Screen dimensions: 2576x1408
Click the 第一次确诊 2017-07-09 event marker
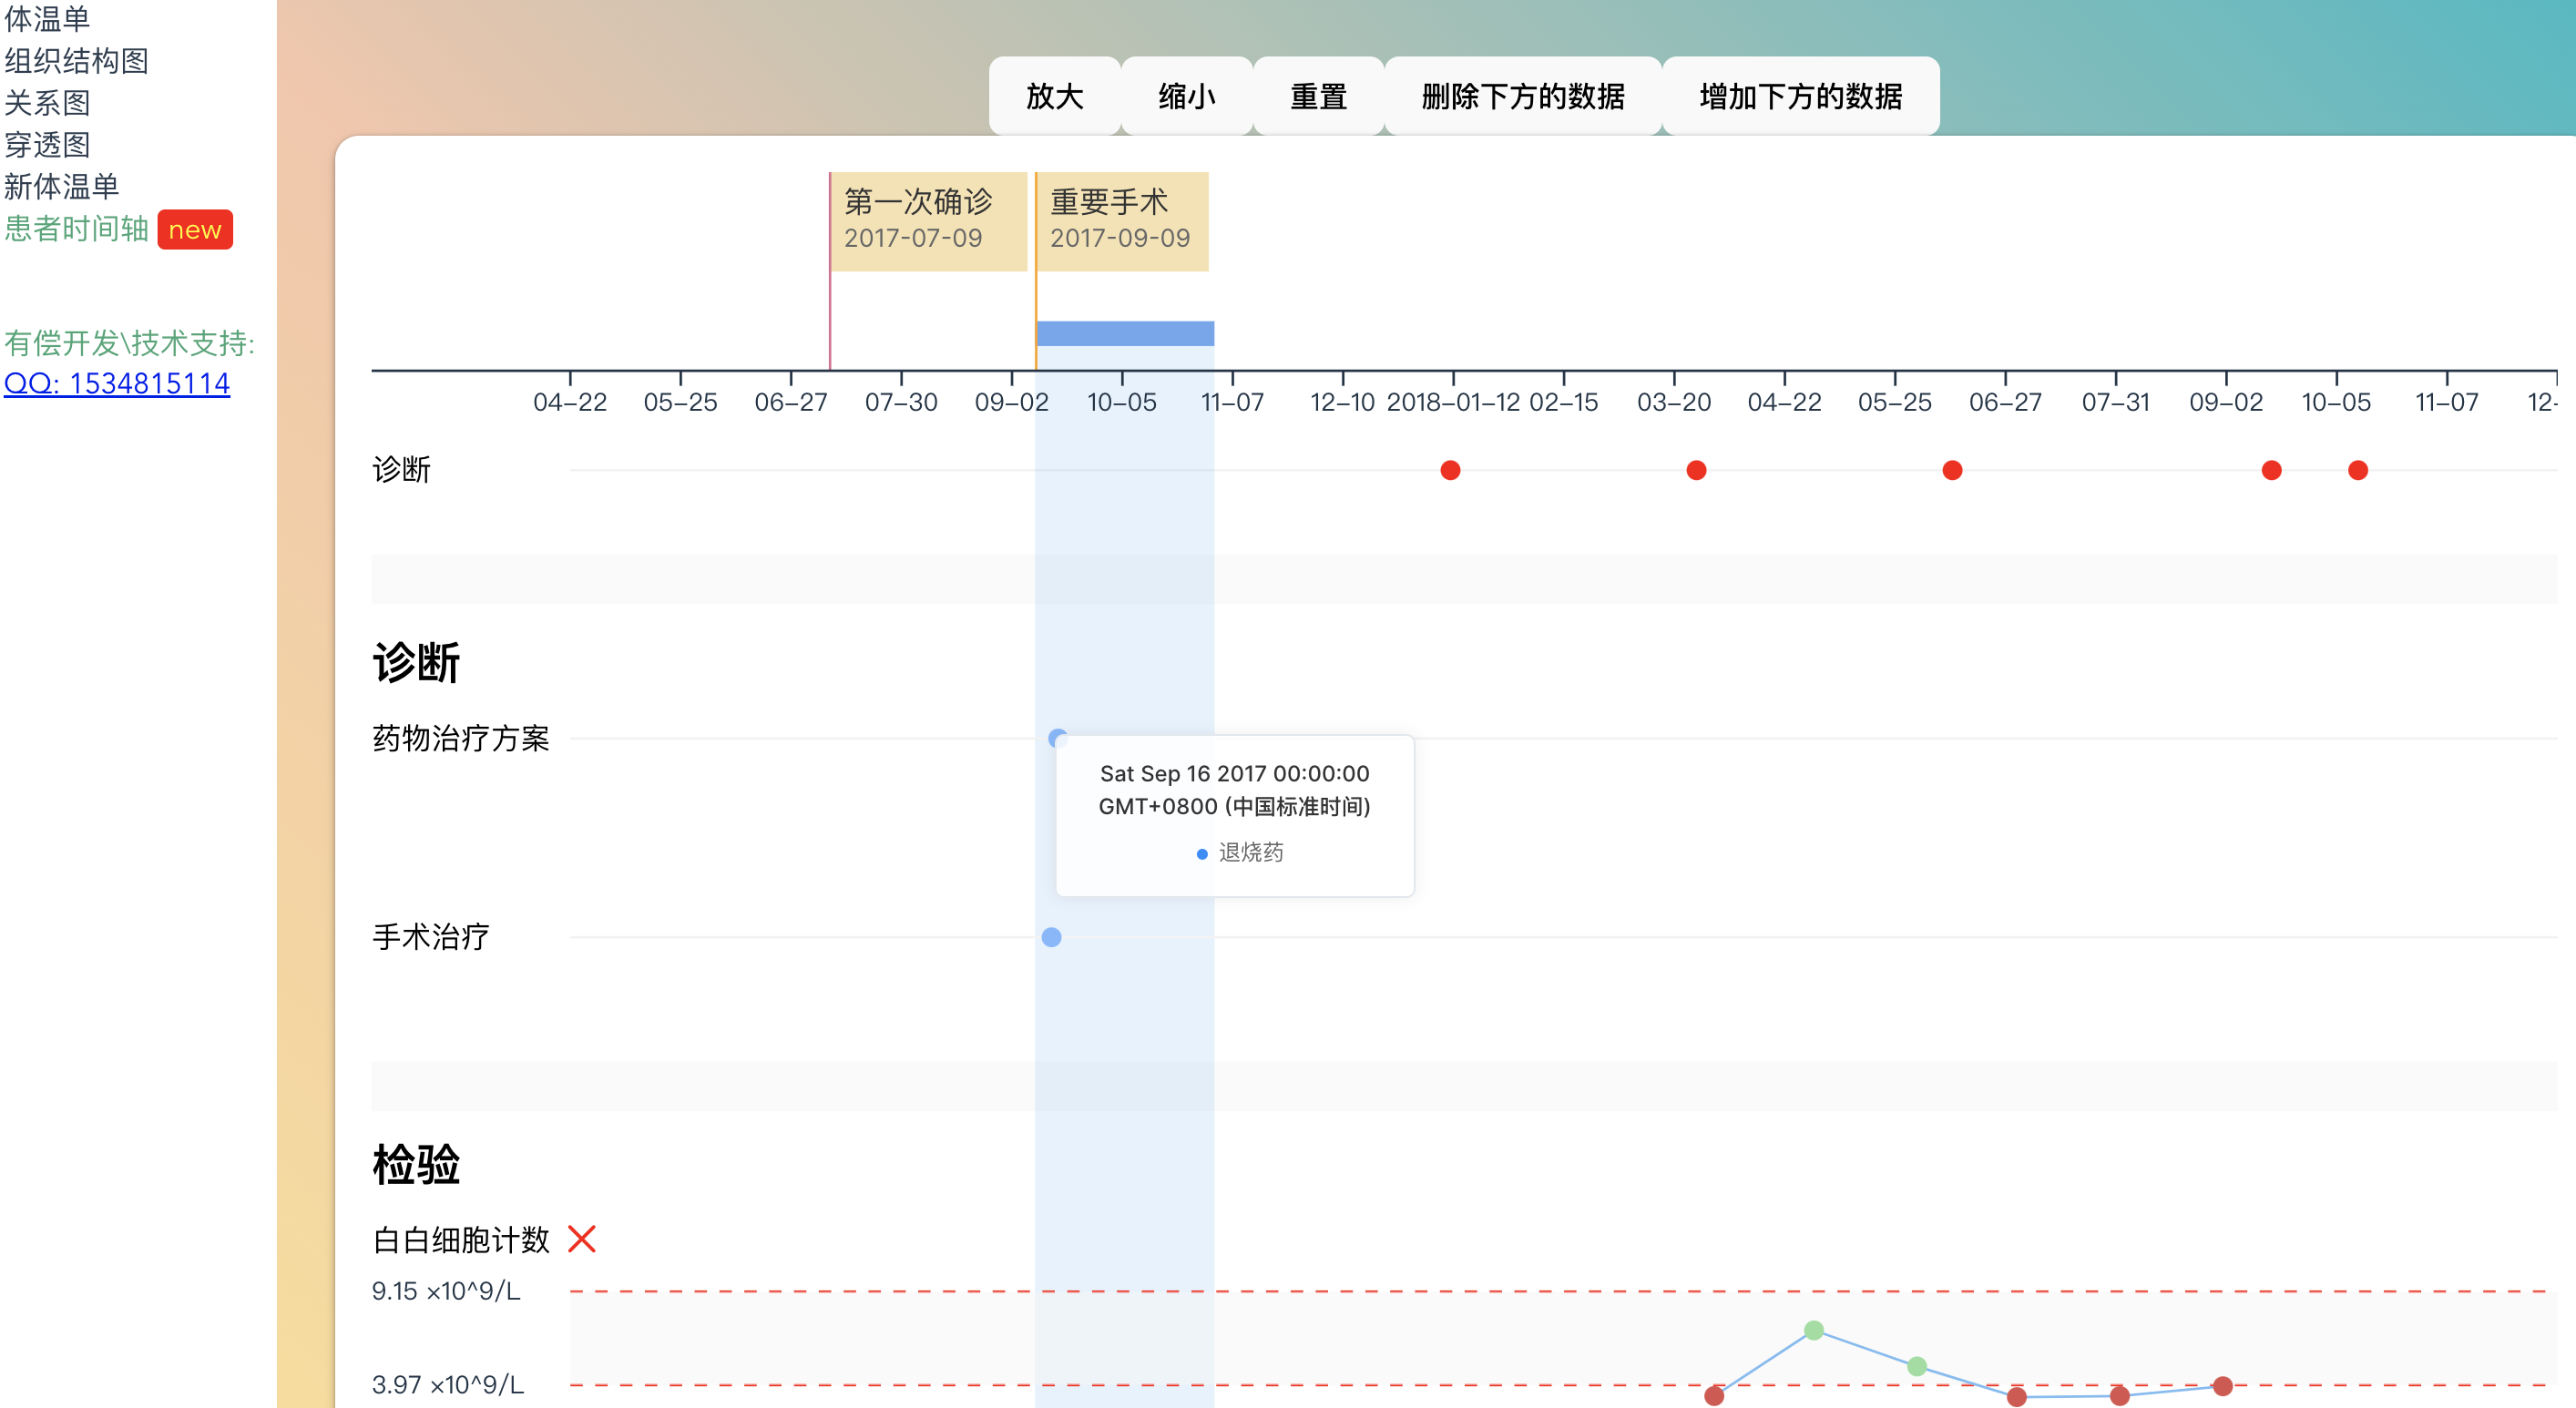point(929,221)
